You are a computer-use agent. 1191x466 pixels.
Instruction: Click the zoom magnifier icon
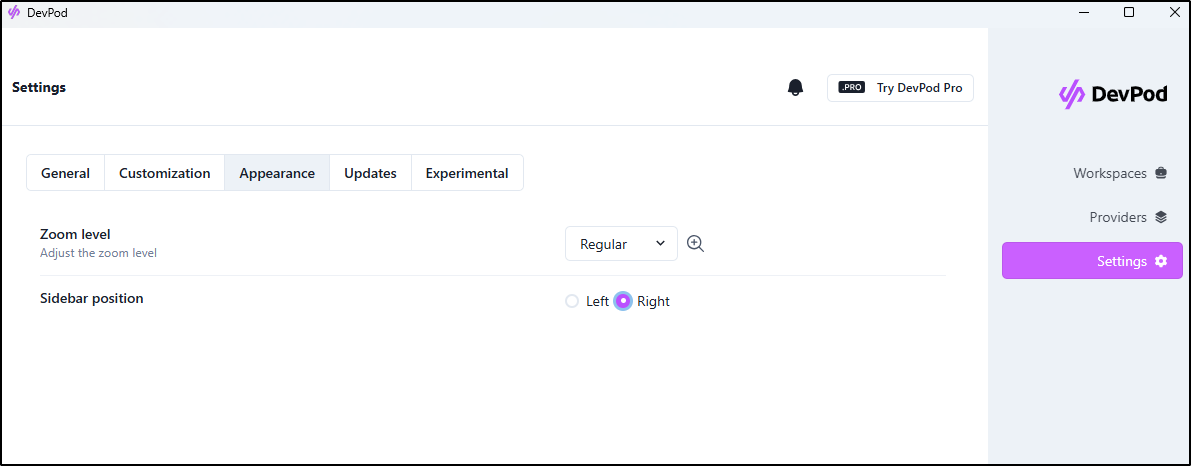[696, 243]
